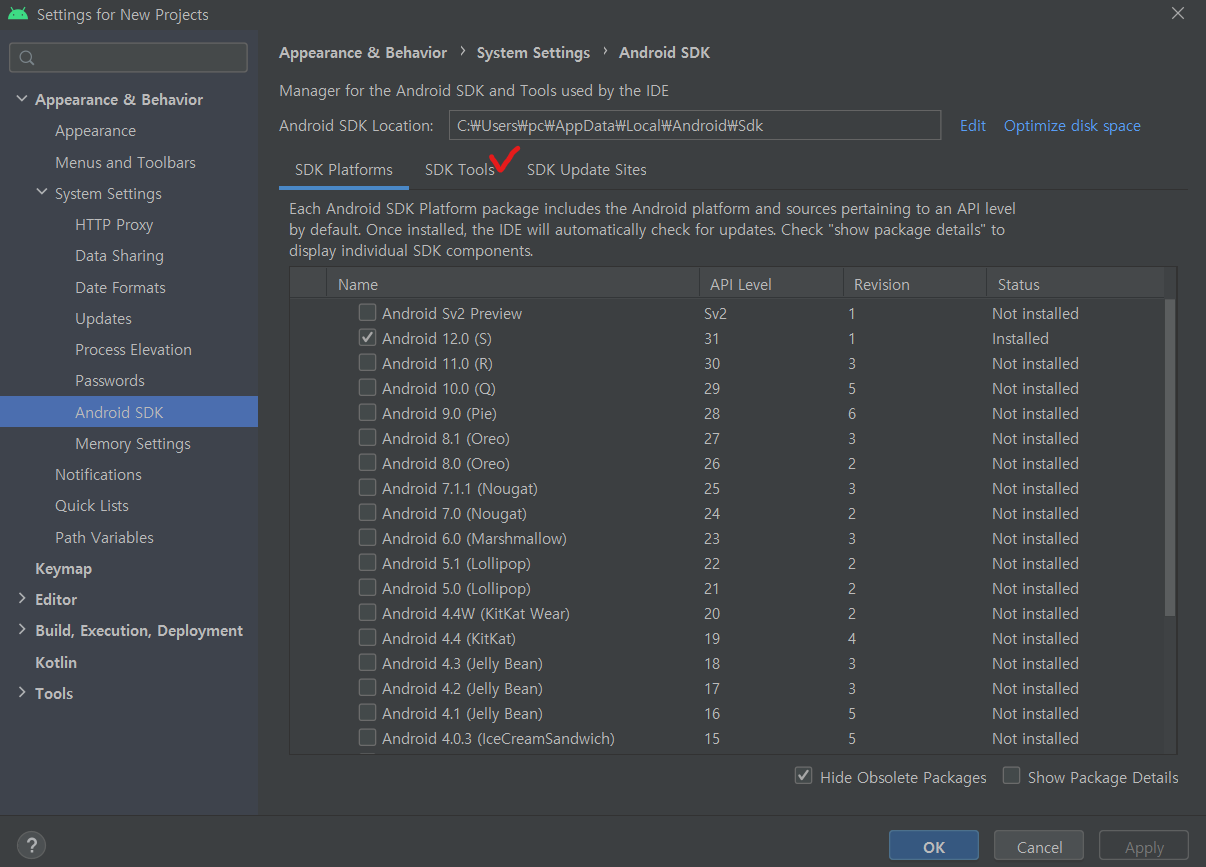Check the Android 6.0 (Marshmallow) checkbox
The image size is (1206, 867).
point(368,538)
